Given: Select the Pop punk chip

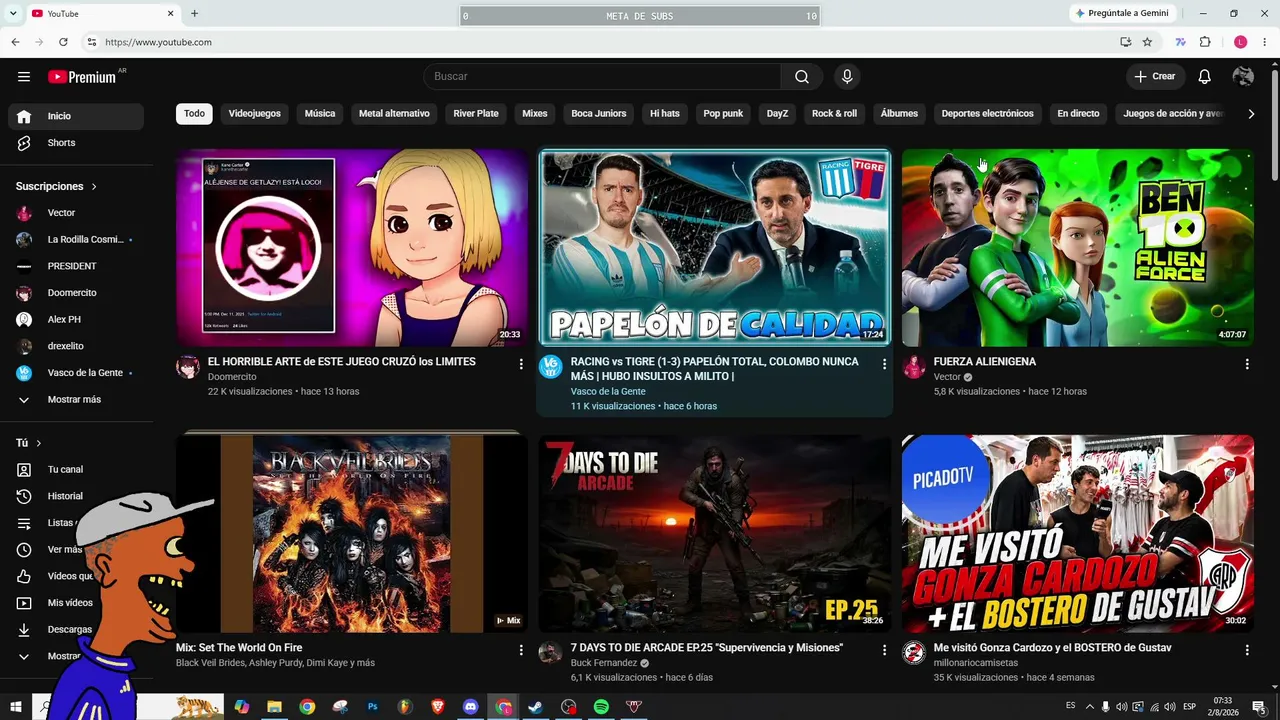Looking at the screenshot, I should [723, 114].
